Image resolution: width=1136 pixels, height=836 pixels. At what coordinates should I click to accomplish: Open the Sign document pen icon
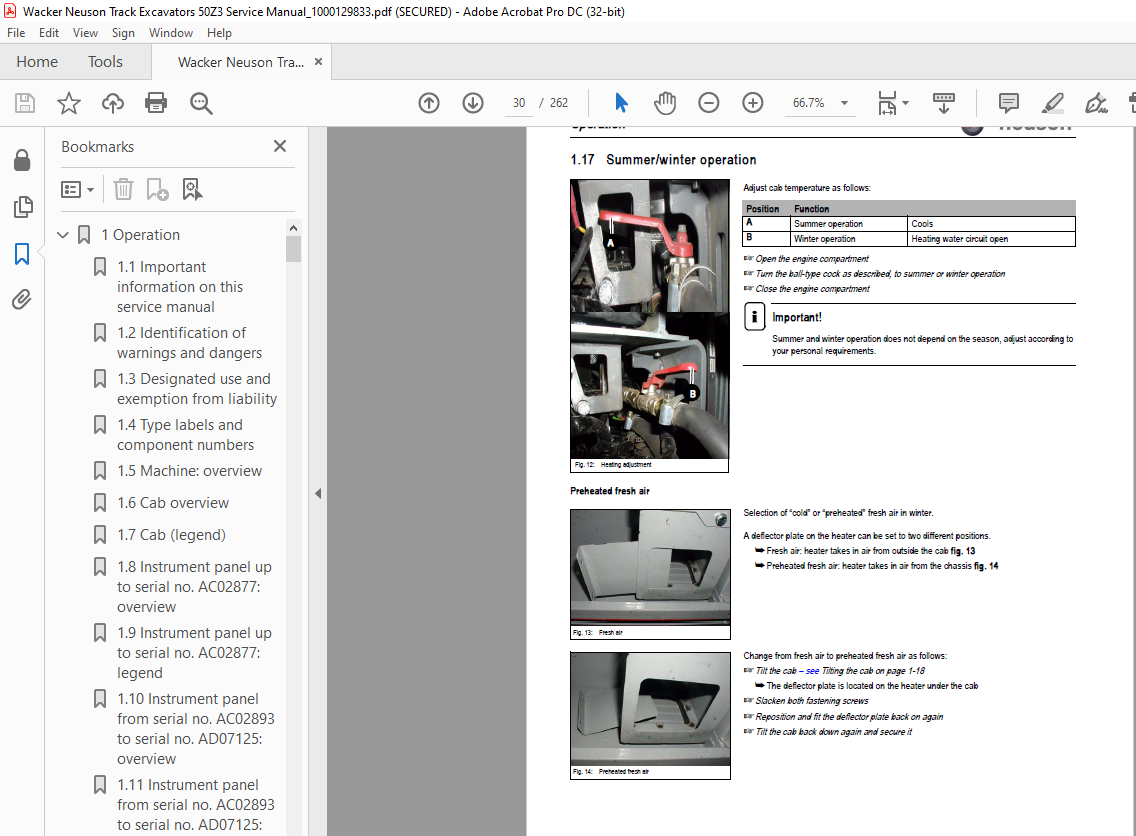[1096, 103]
